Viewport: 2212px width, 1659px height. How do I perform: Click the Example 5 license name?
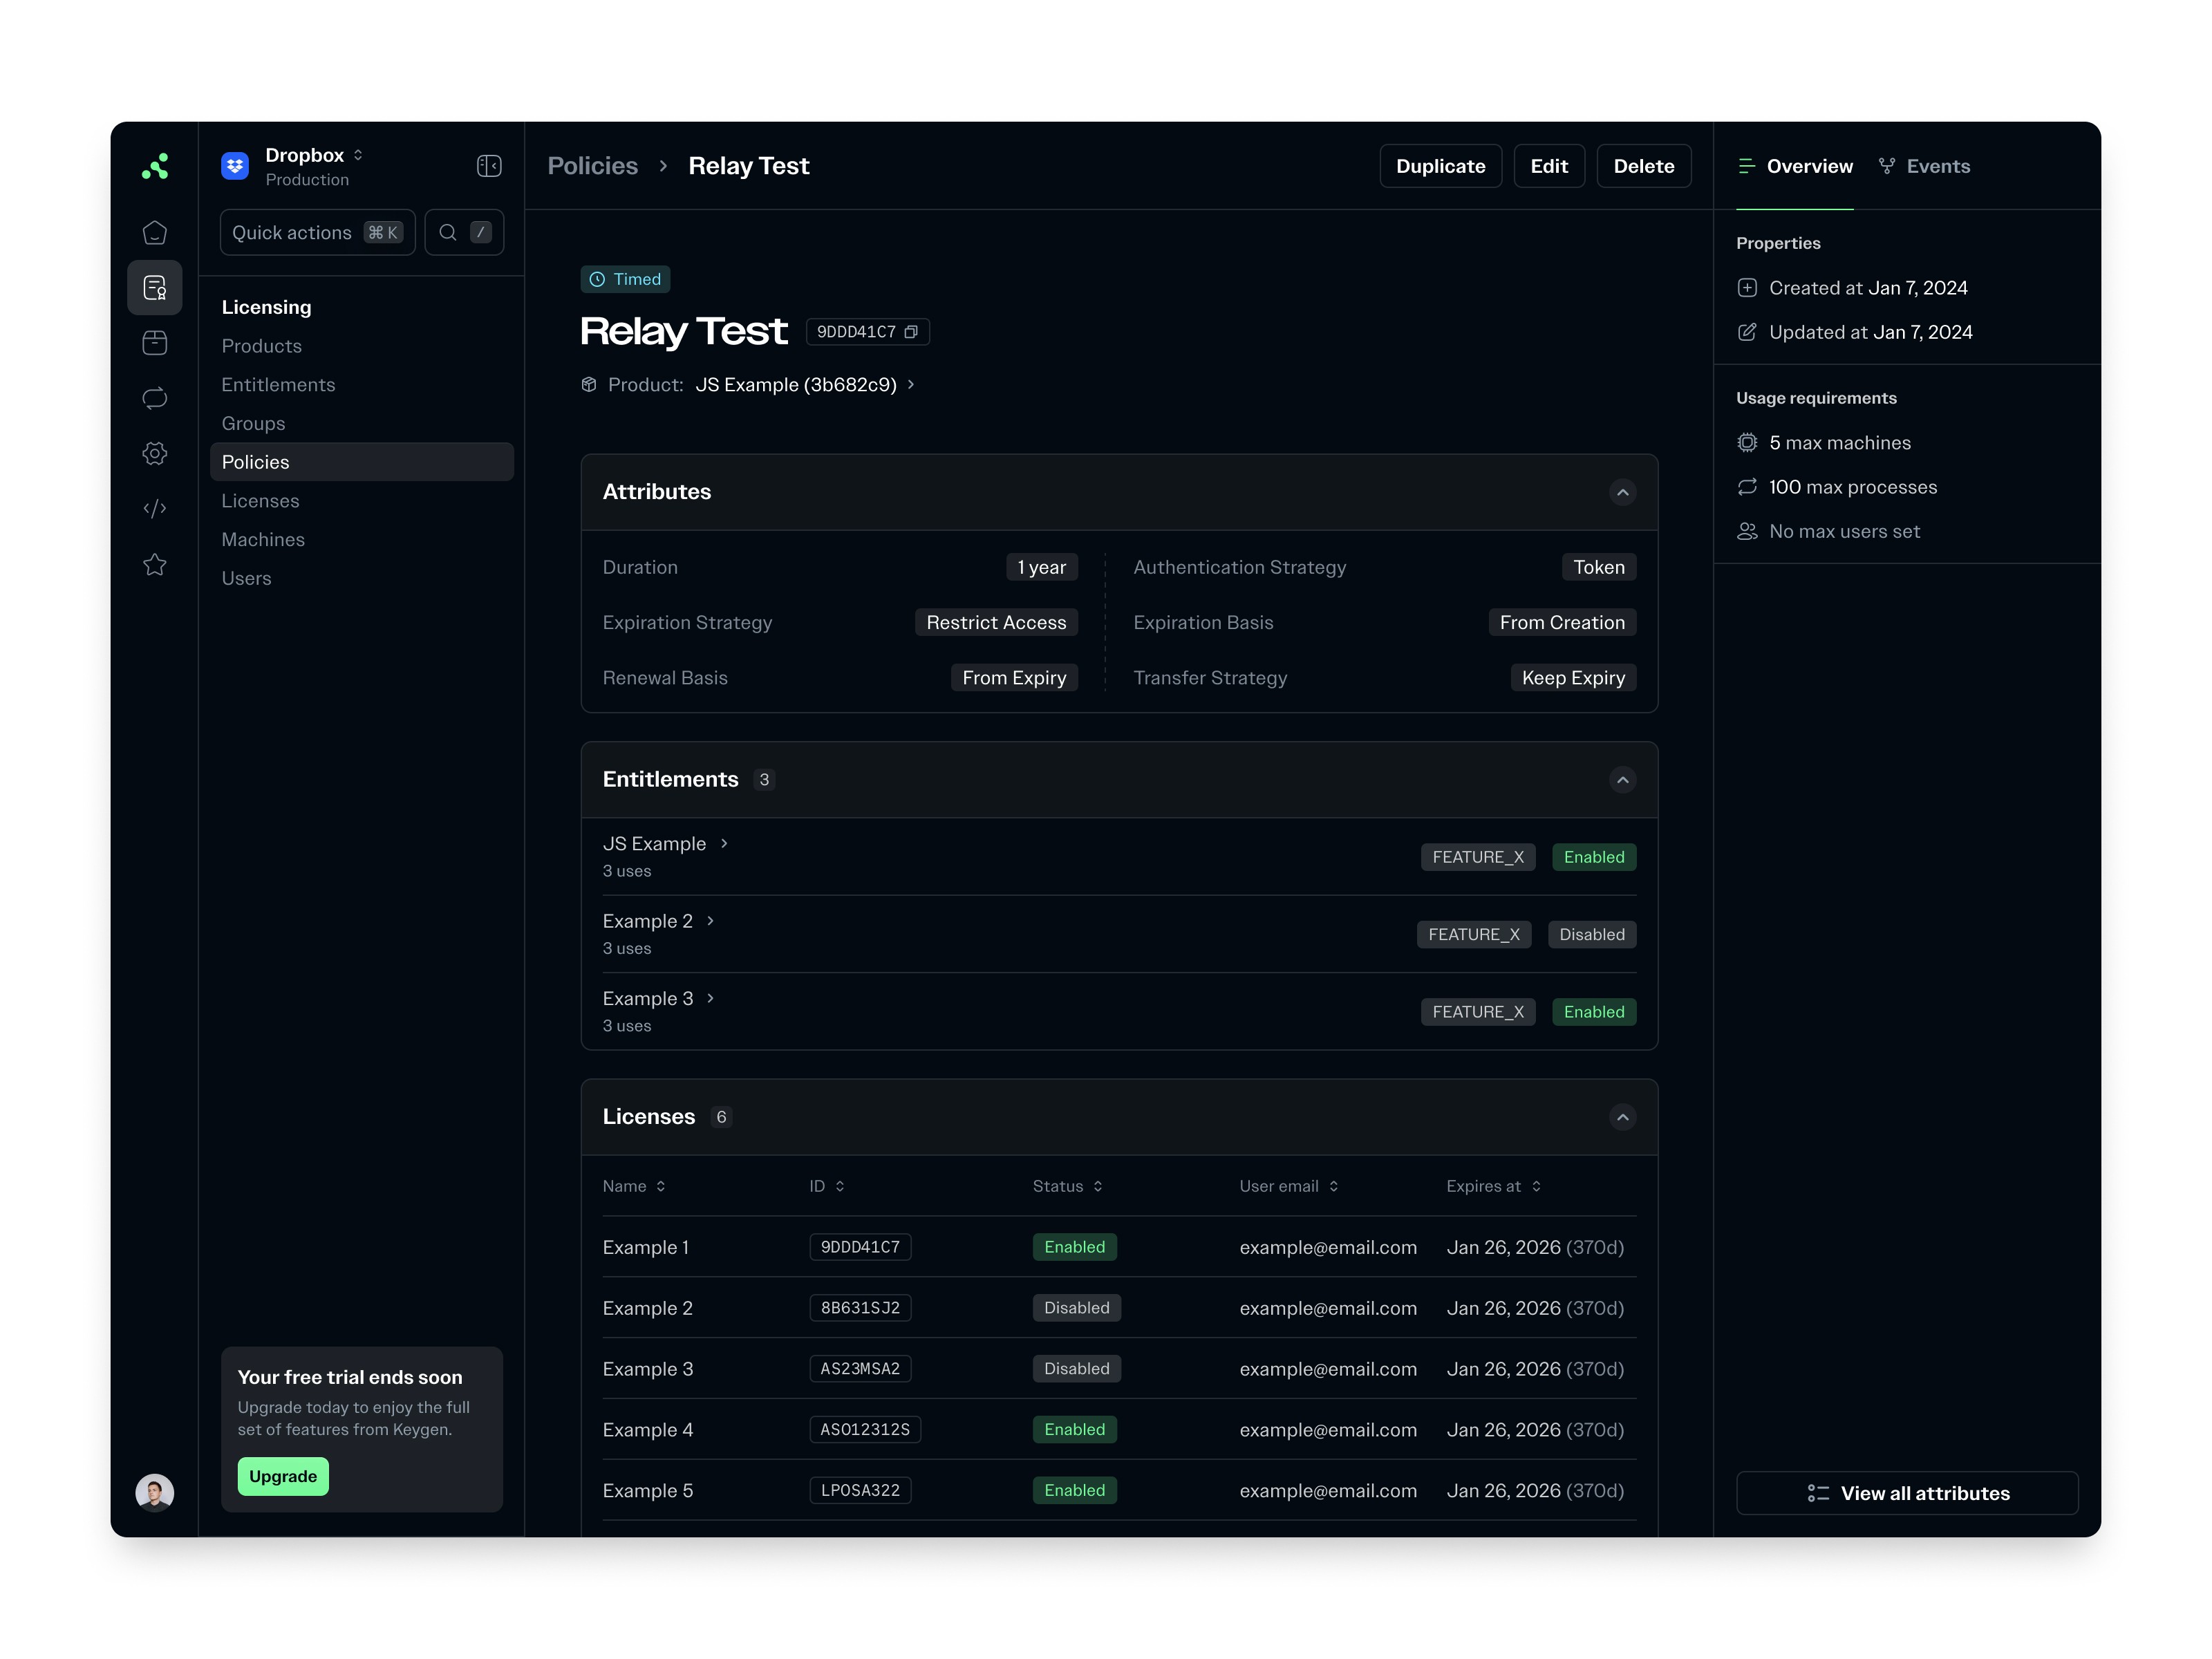648,1491
